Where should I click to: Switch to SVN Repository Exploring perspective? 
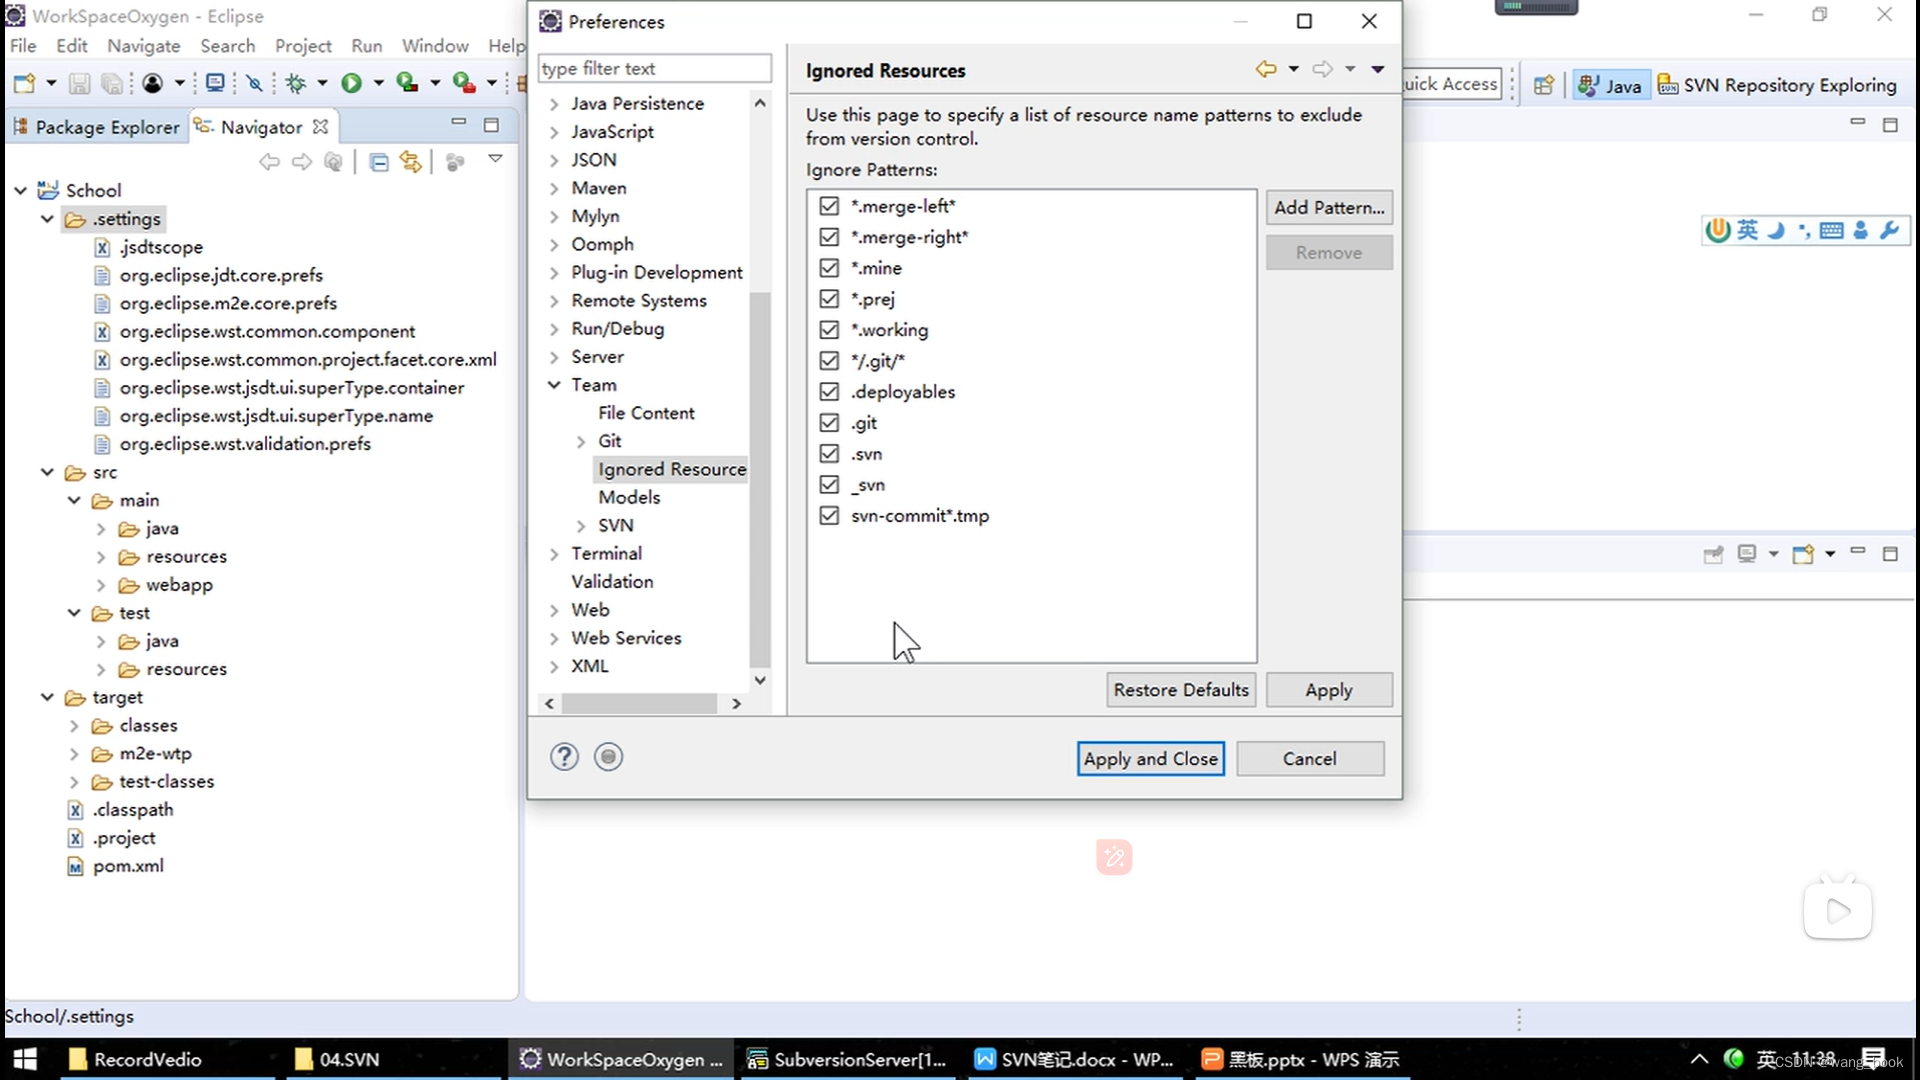click(1777, 85)
